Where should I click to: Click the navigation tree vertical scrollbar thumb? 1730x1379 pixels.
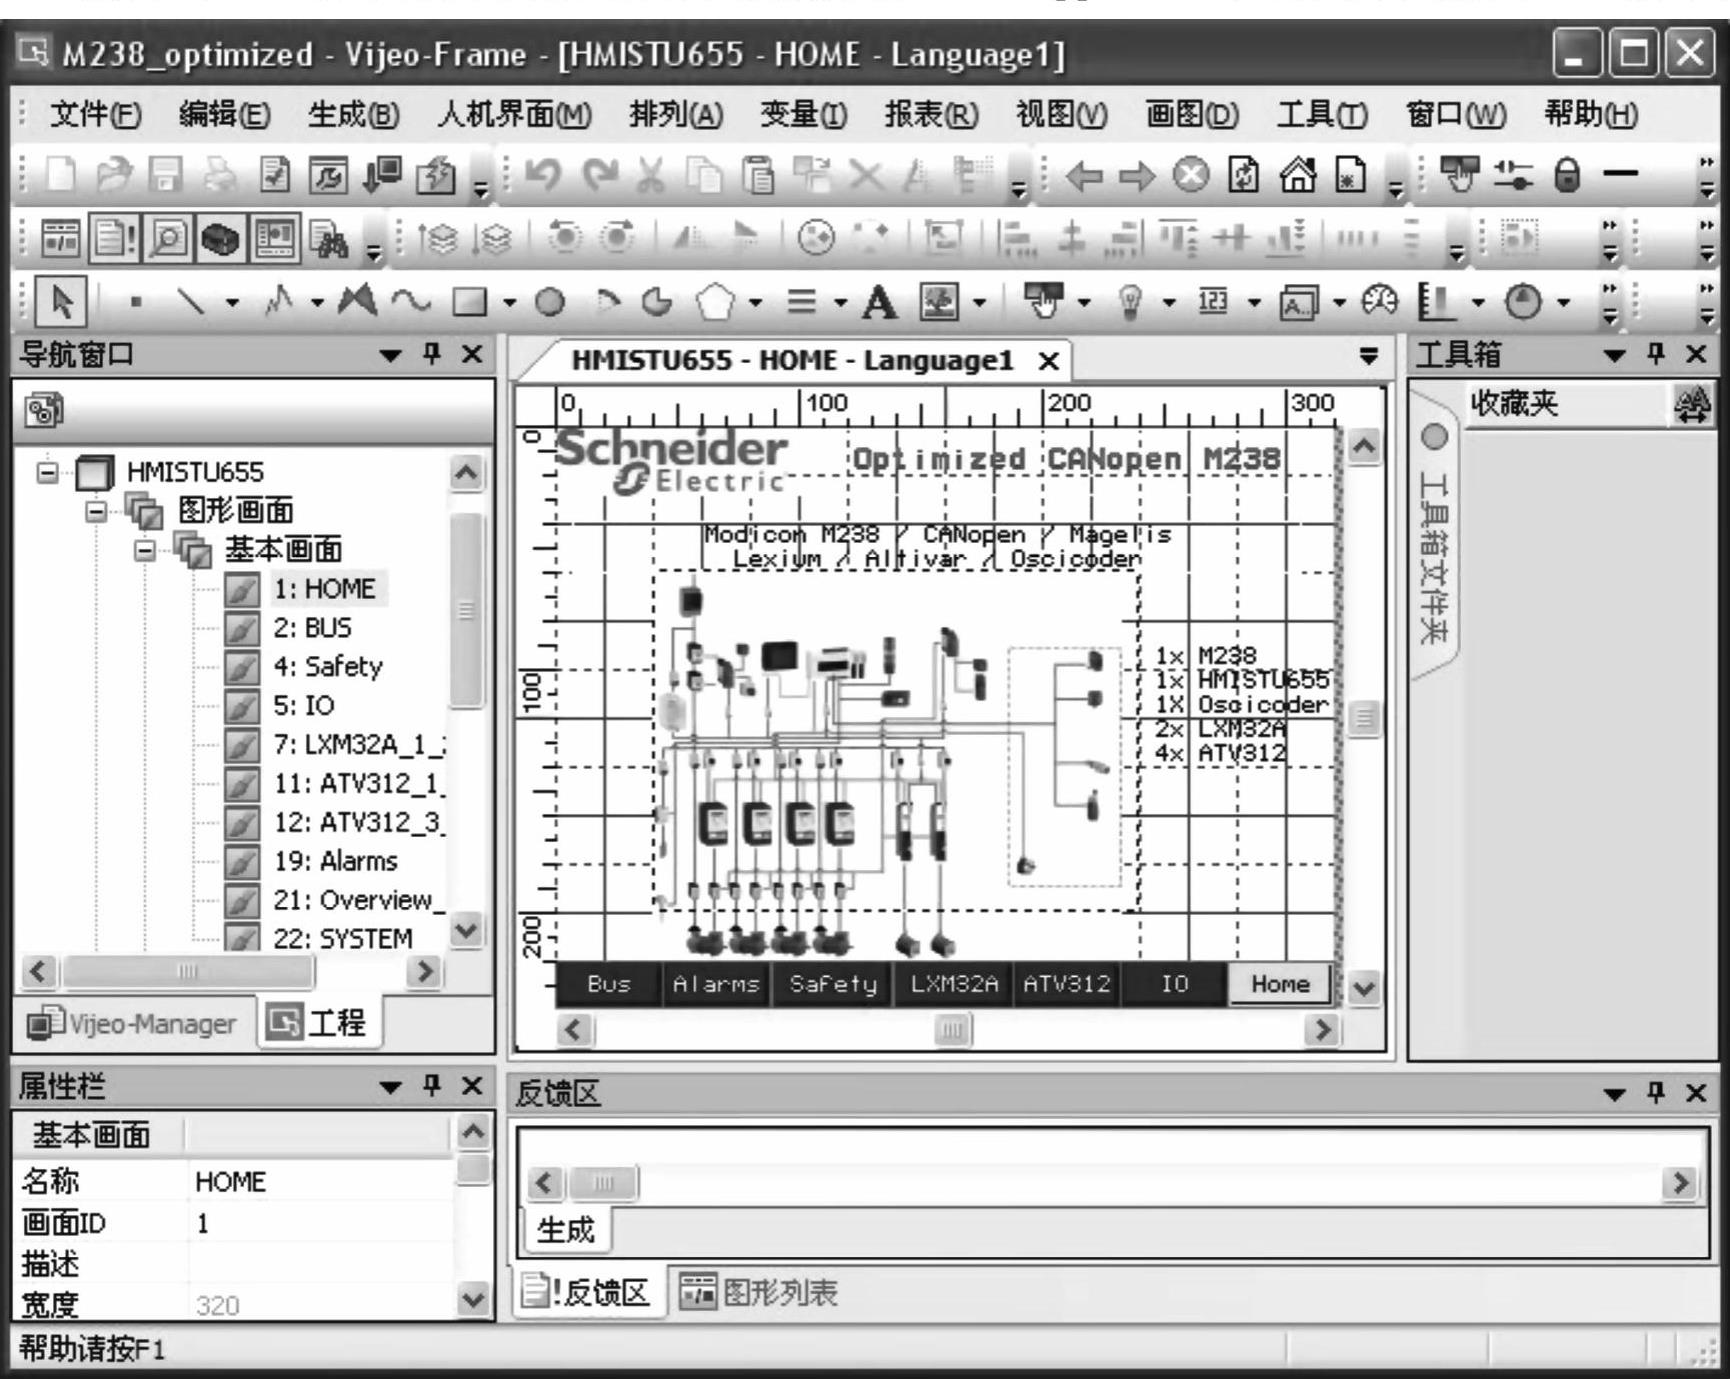466,611
